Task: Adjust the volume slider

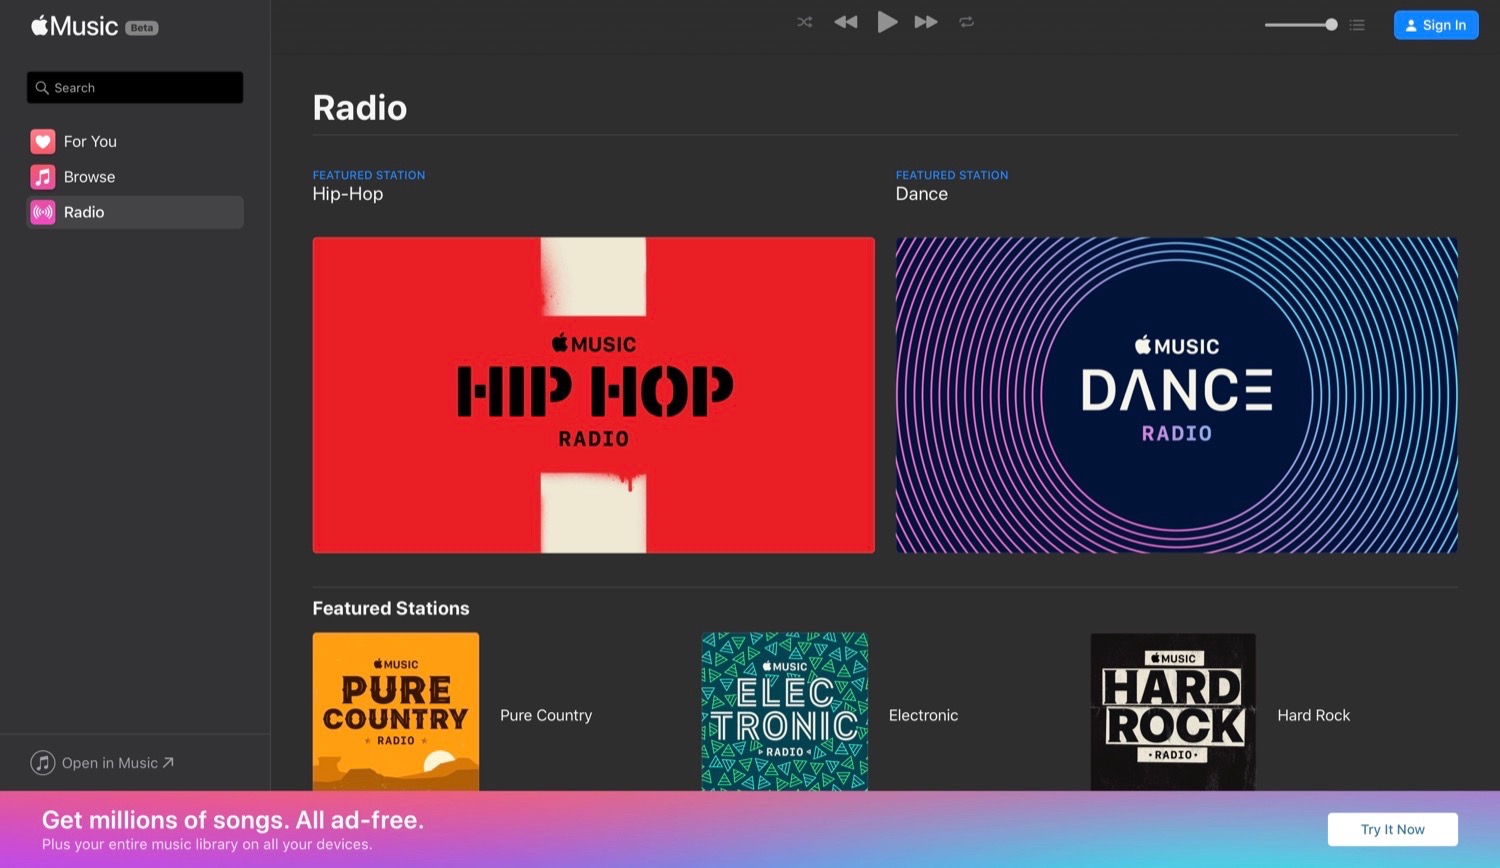Action: point(1301,25)
